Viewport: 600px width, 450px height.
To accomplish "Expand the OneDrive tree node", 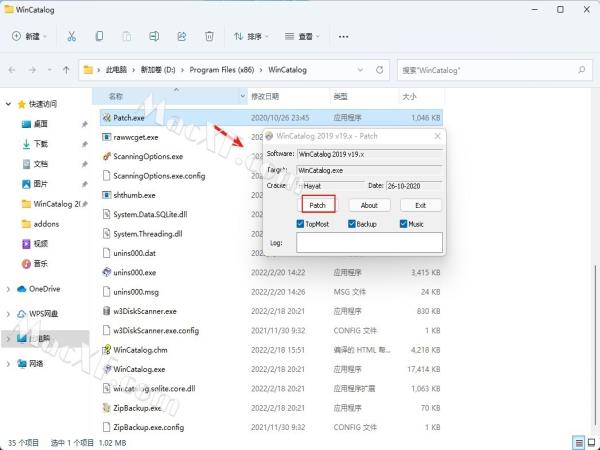I will (9, 289).
